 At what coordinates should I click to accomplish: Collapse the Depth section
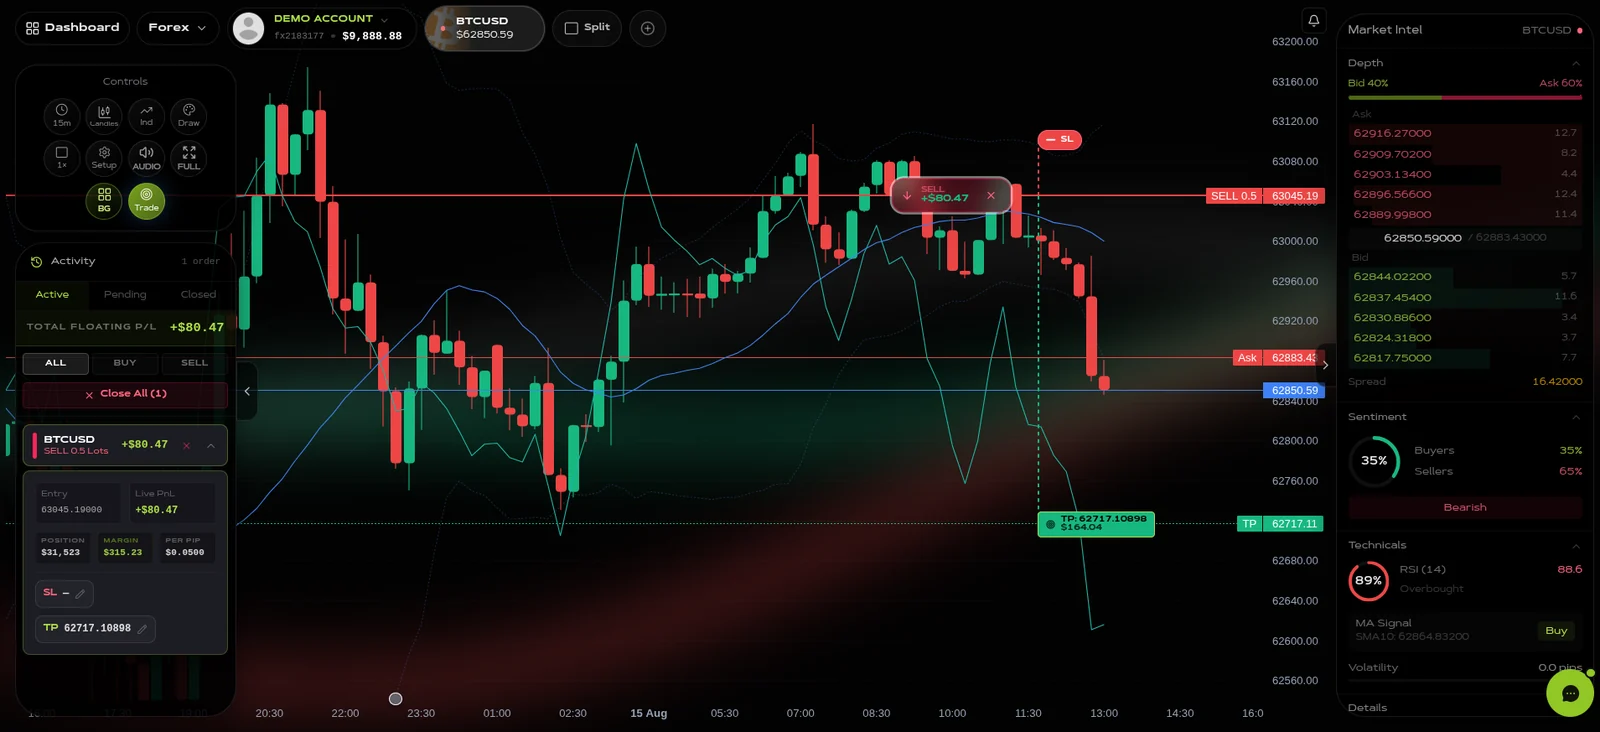[1576, 63]
